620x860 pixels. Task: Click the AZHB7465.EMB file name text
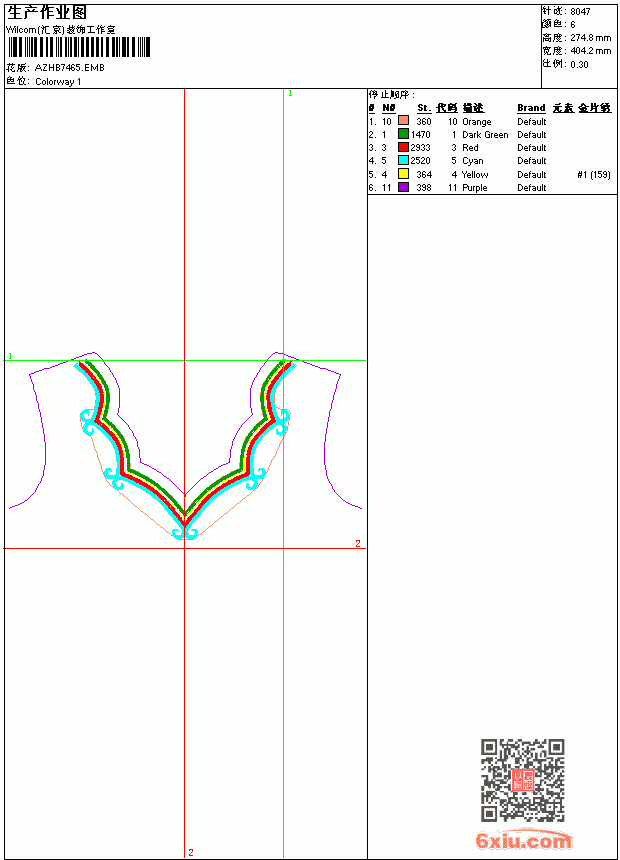pos(70,68)
